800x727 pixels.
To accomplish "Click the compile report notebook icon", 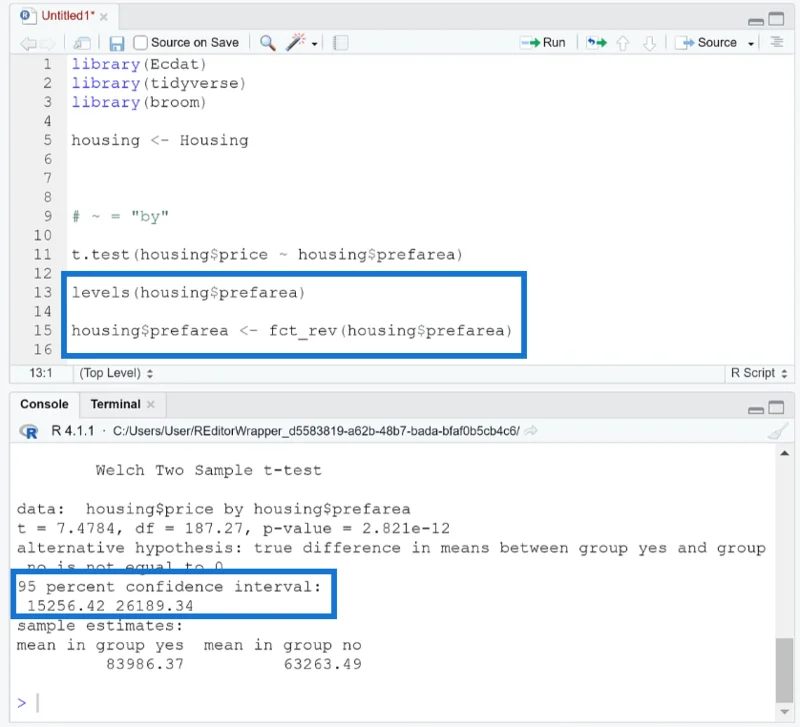I will (x=340, y=43).
